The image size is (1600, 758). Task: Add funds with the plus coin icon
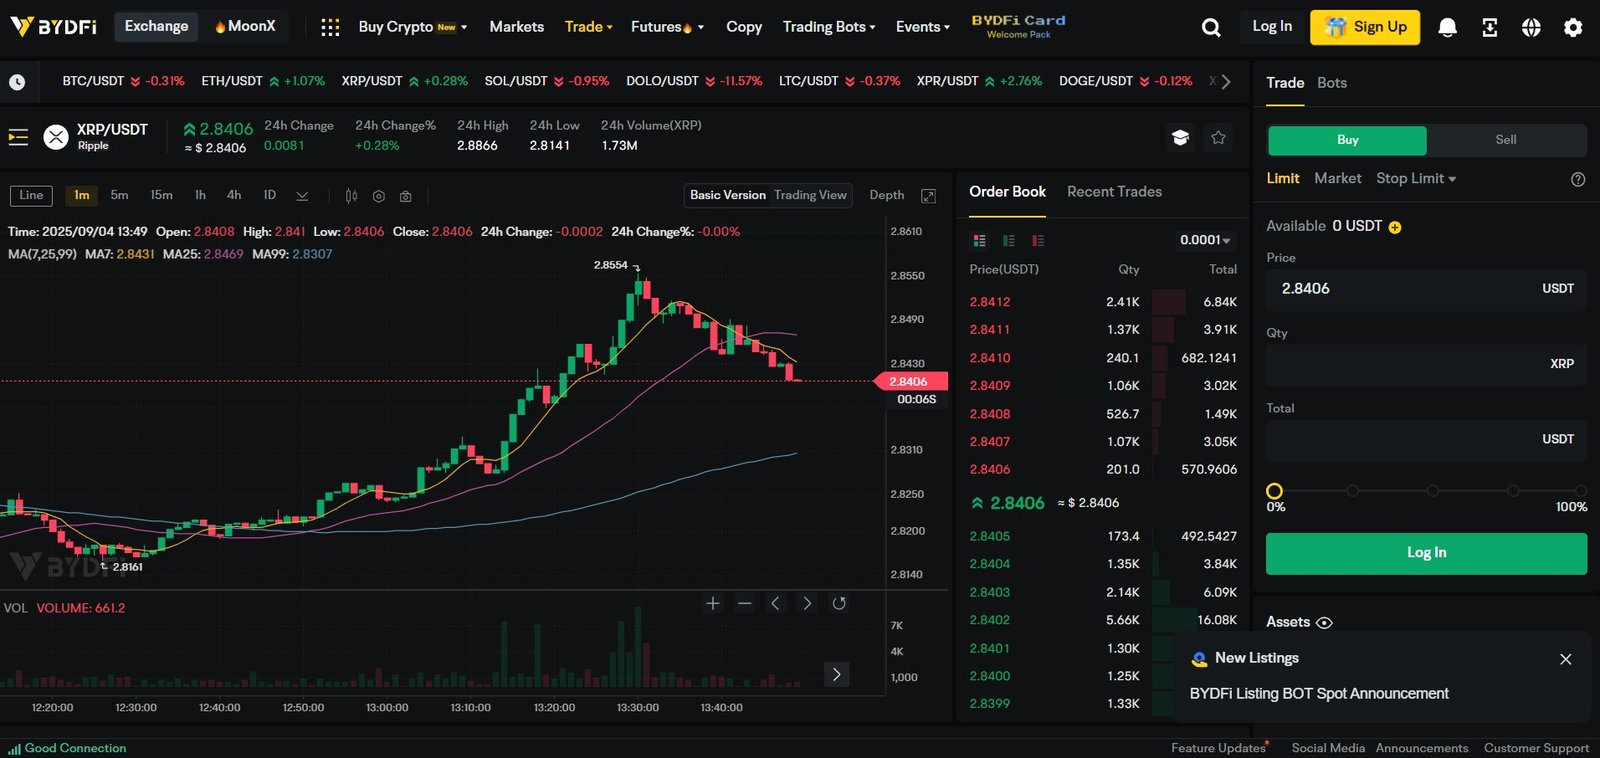click(x=1395, y=227)
